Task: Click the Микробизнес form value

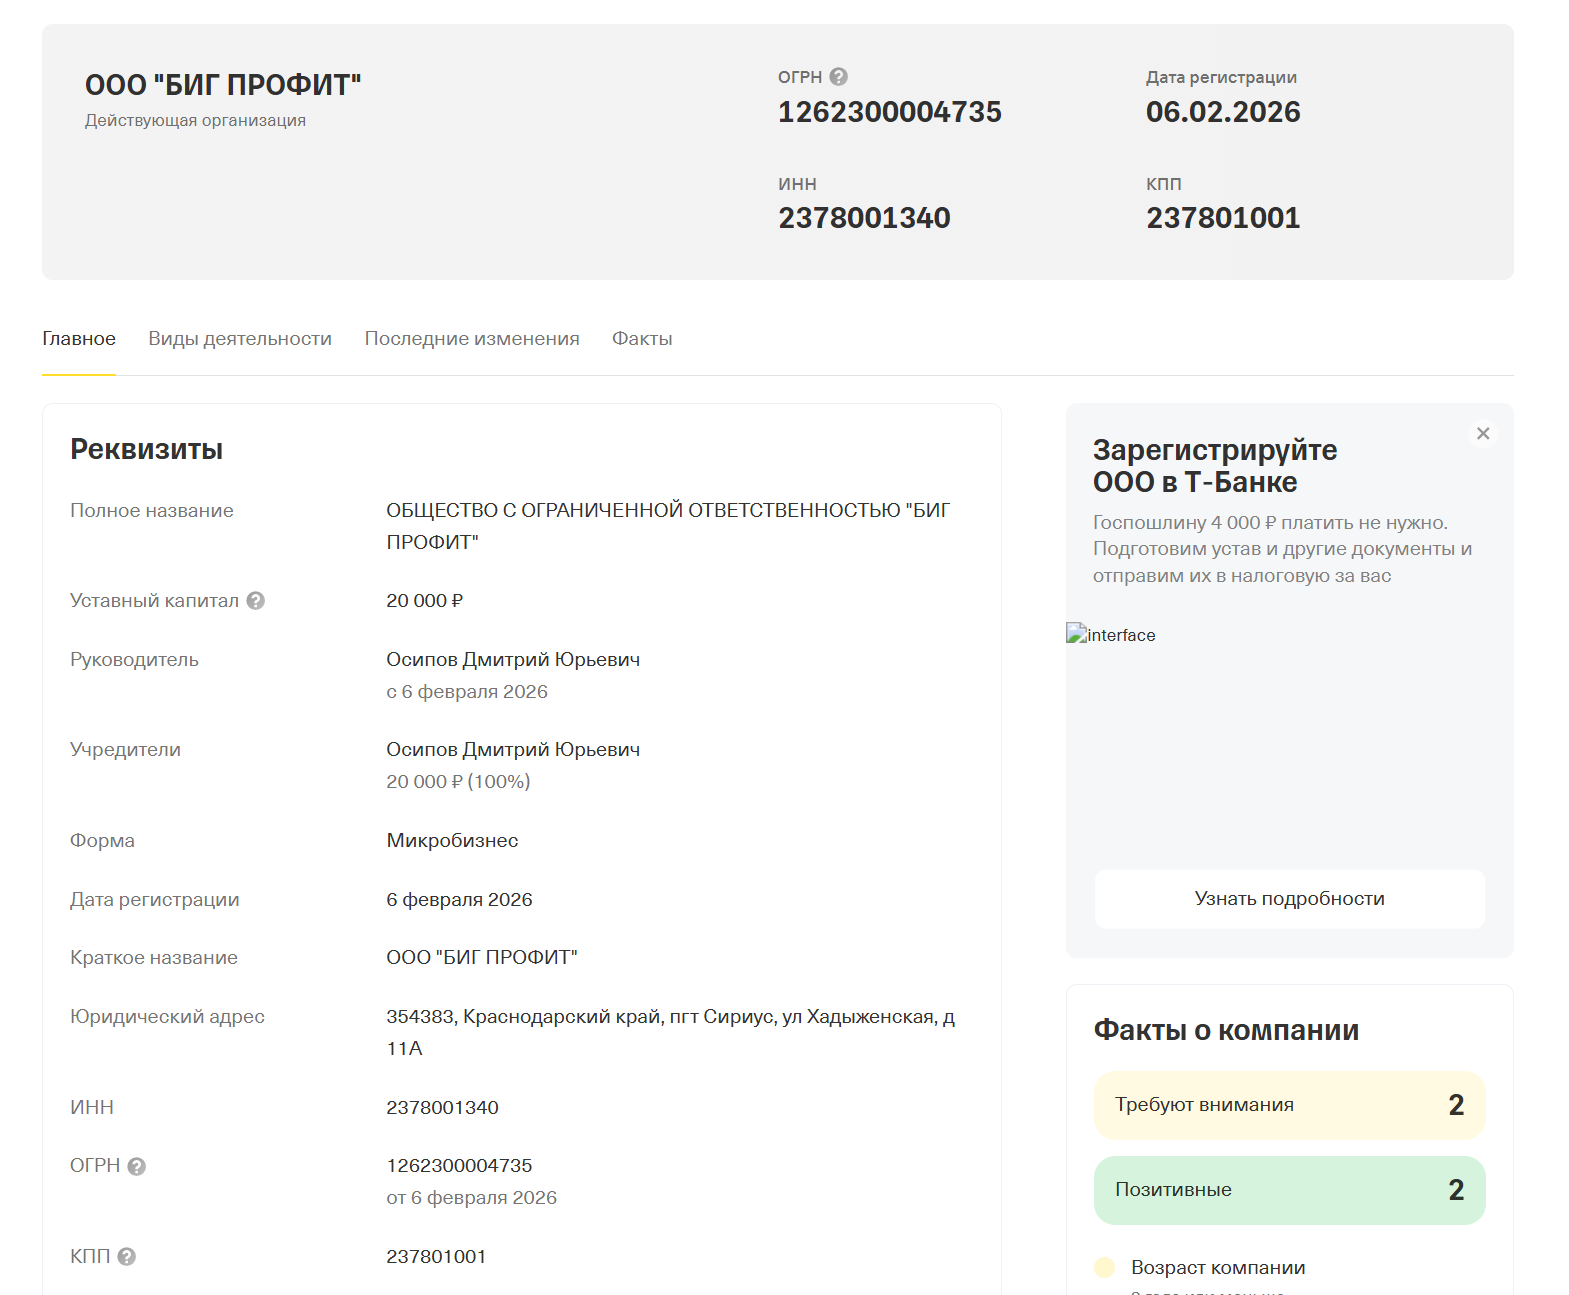Action: point(452,841)
